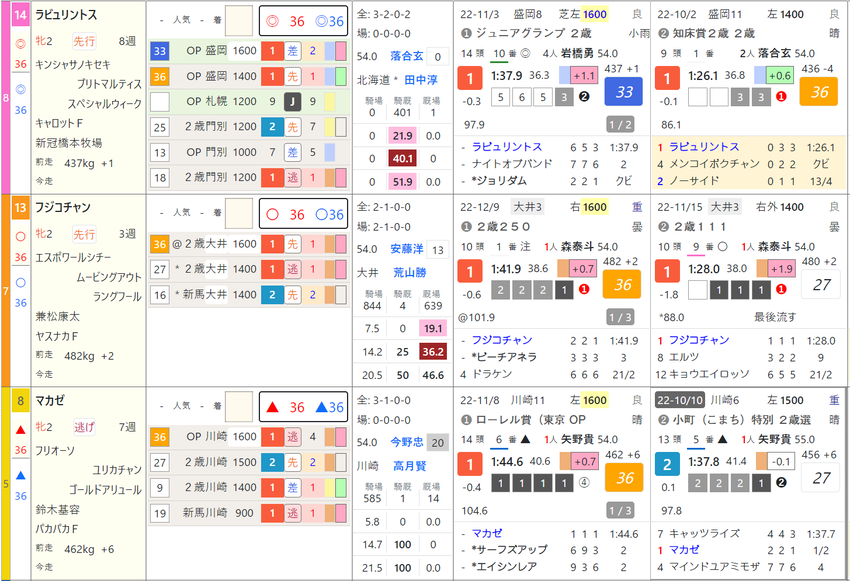Screen dimensions: 850x581
Task: Select the 2歳川崎 1400 race history row
Action: (x=249, y=487)
